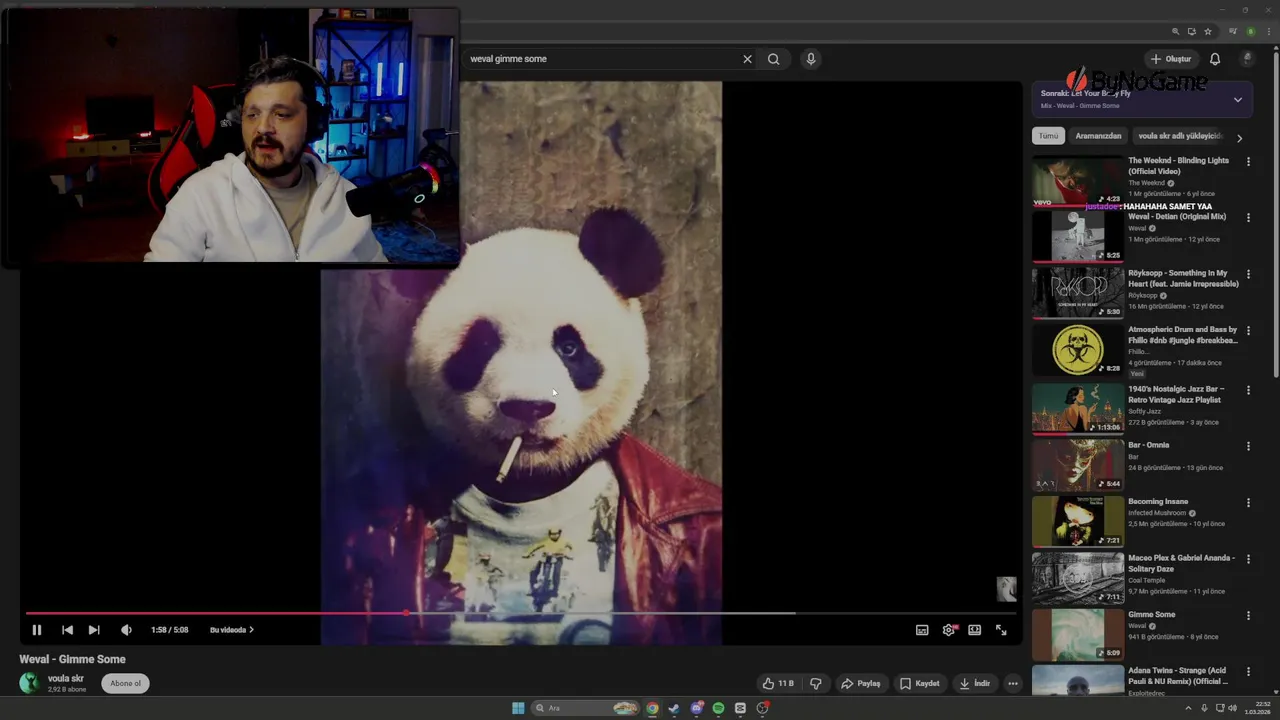Open options for Röyksopp video
1280x720 pixels.
1248,274
